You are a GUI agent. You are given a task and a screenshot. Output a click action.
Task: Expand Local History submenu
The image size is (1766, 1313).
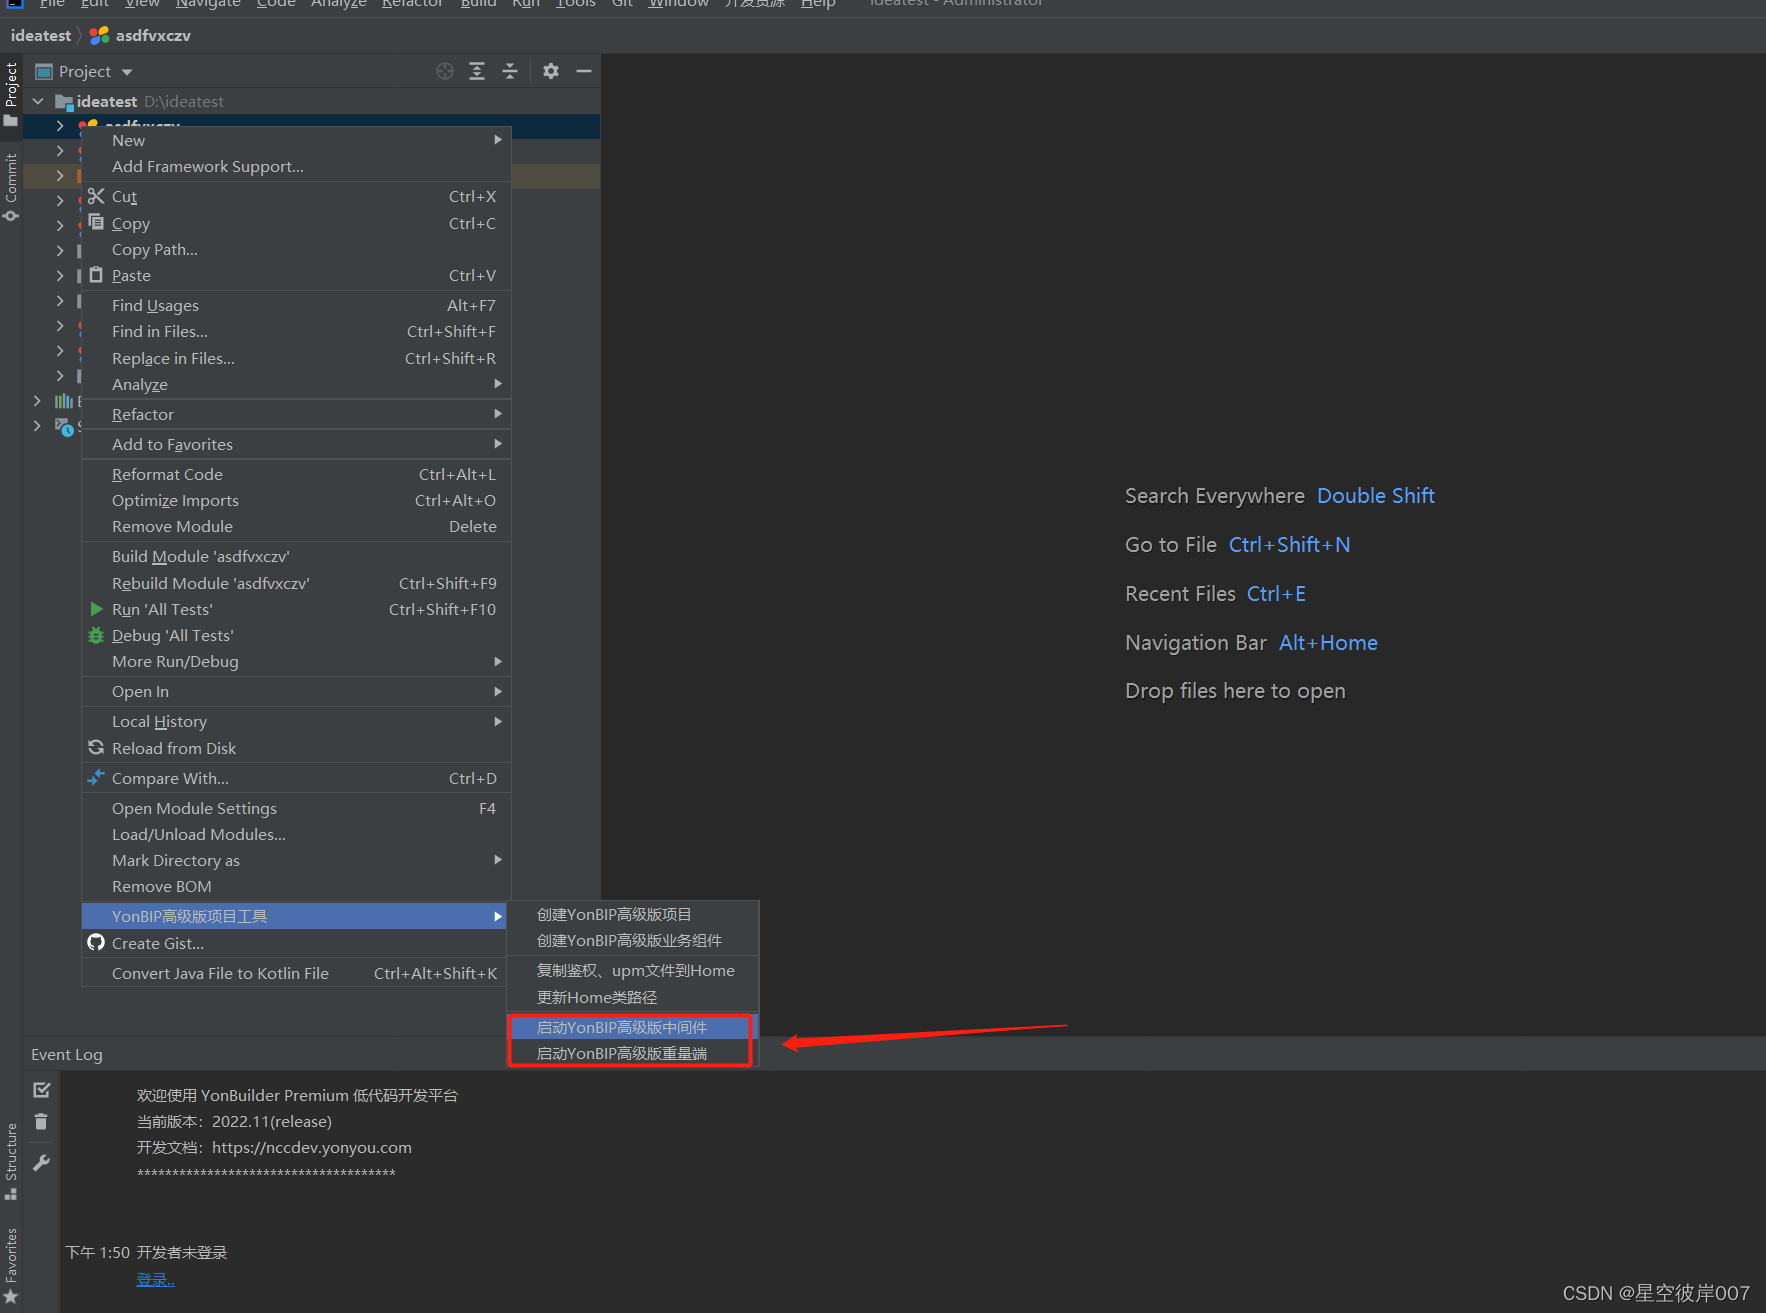click(x=296, y=722)
